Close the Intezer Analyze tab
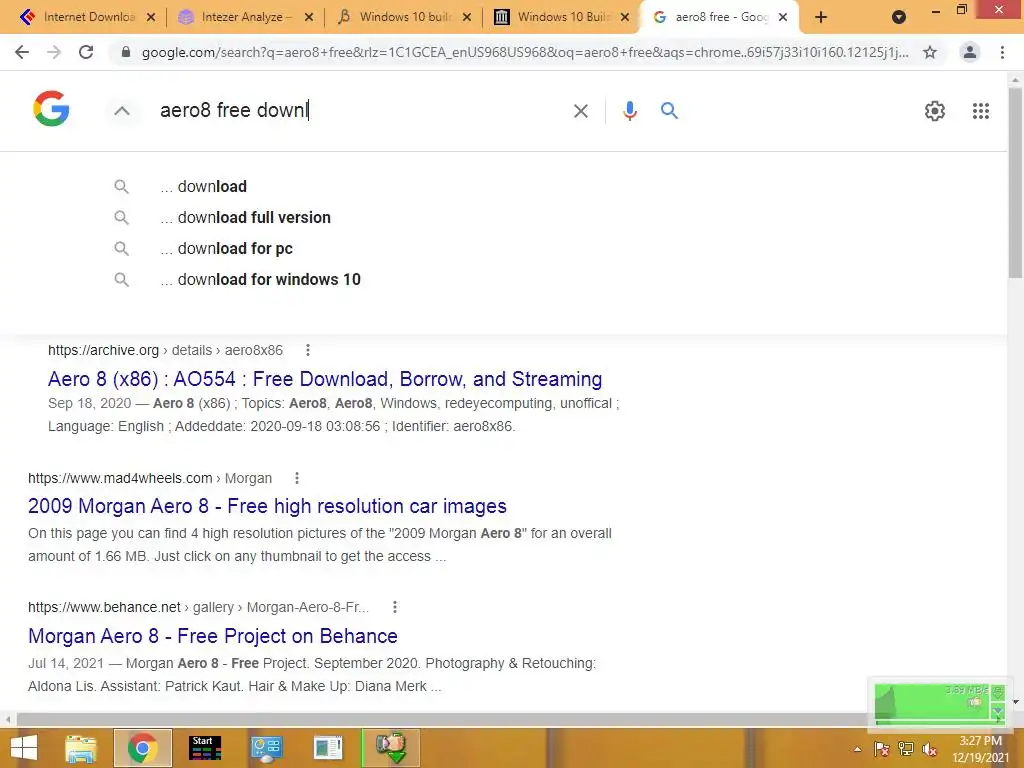 309,18
